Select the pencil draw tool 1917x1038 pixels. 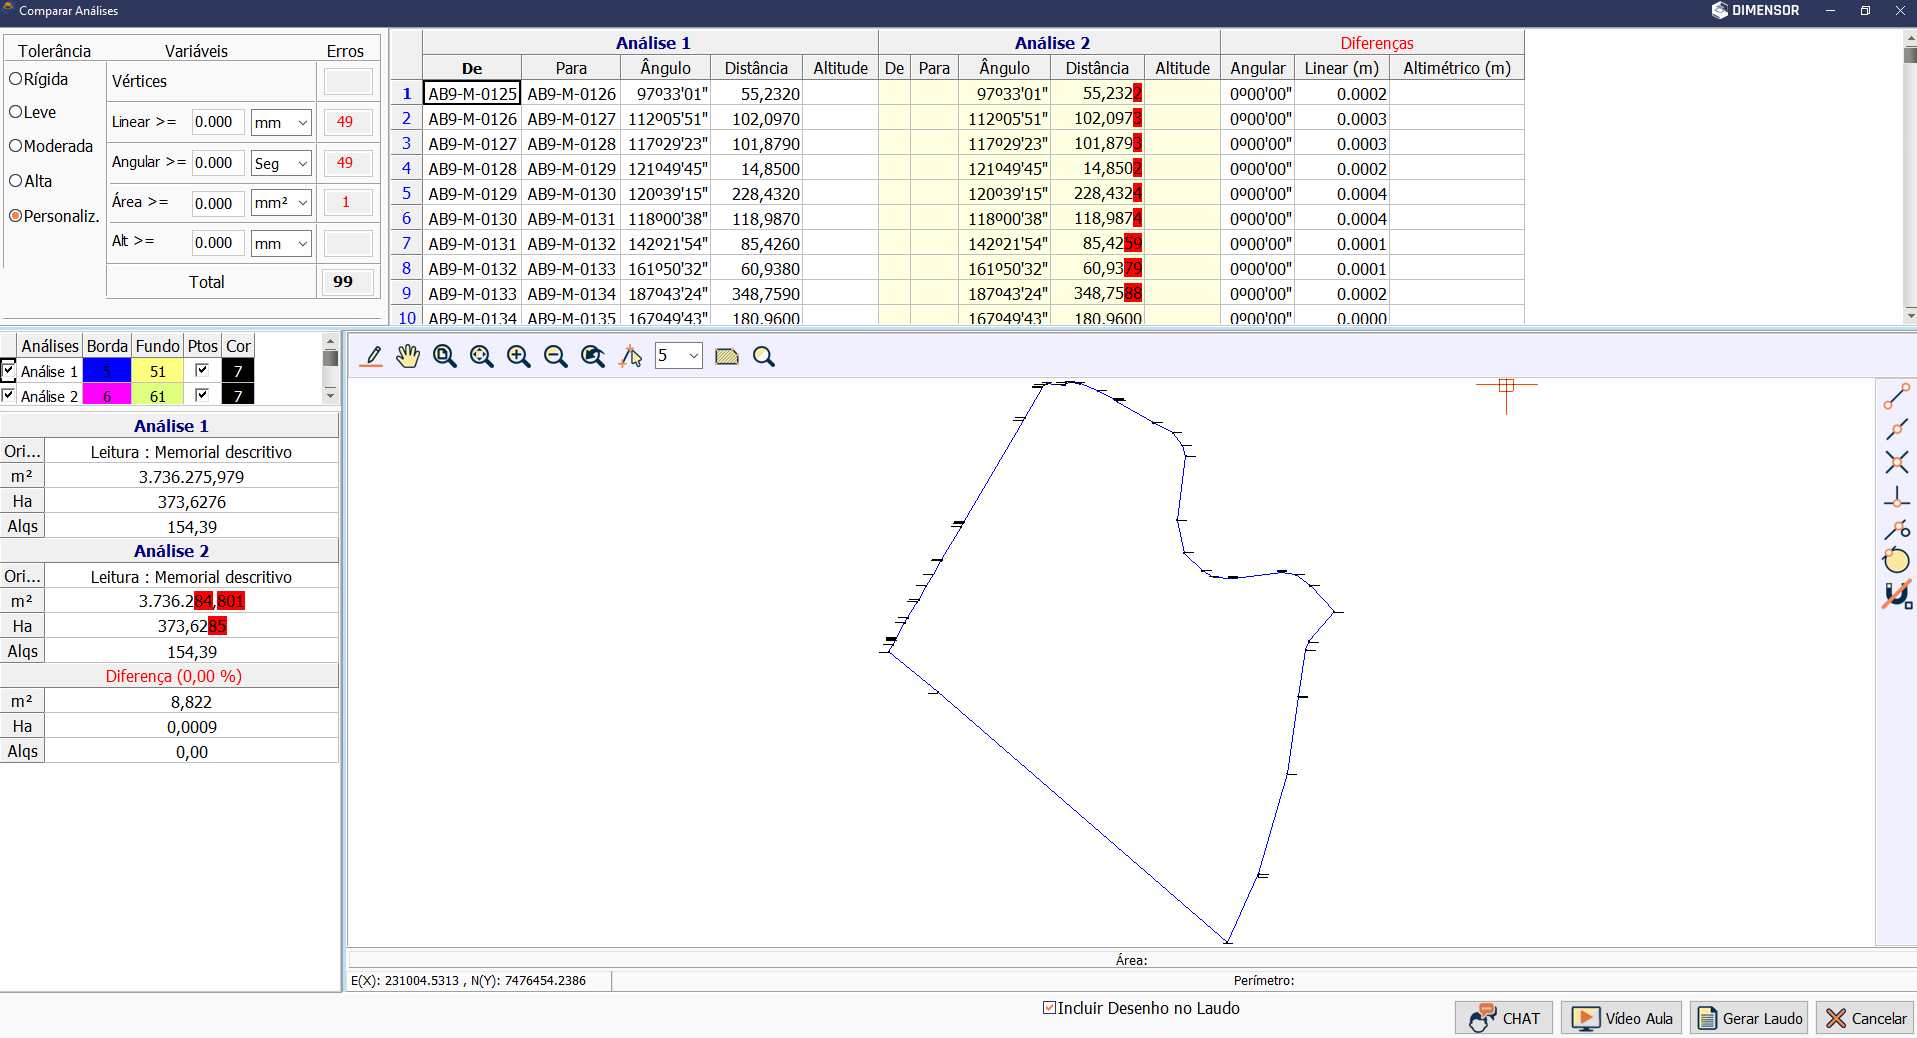coord(372,357)
